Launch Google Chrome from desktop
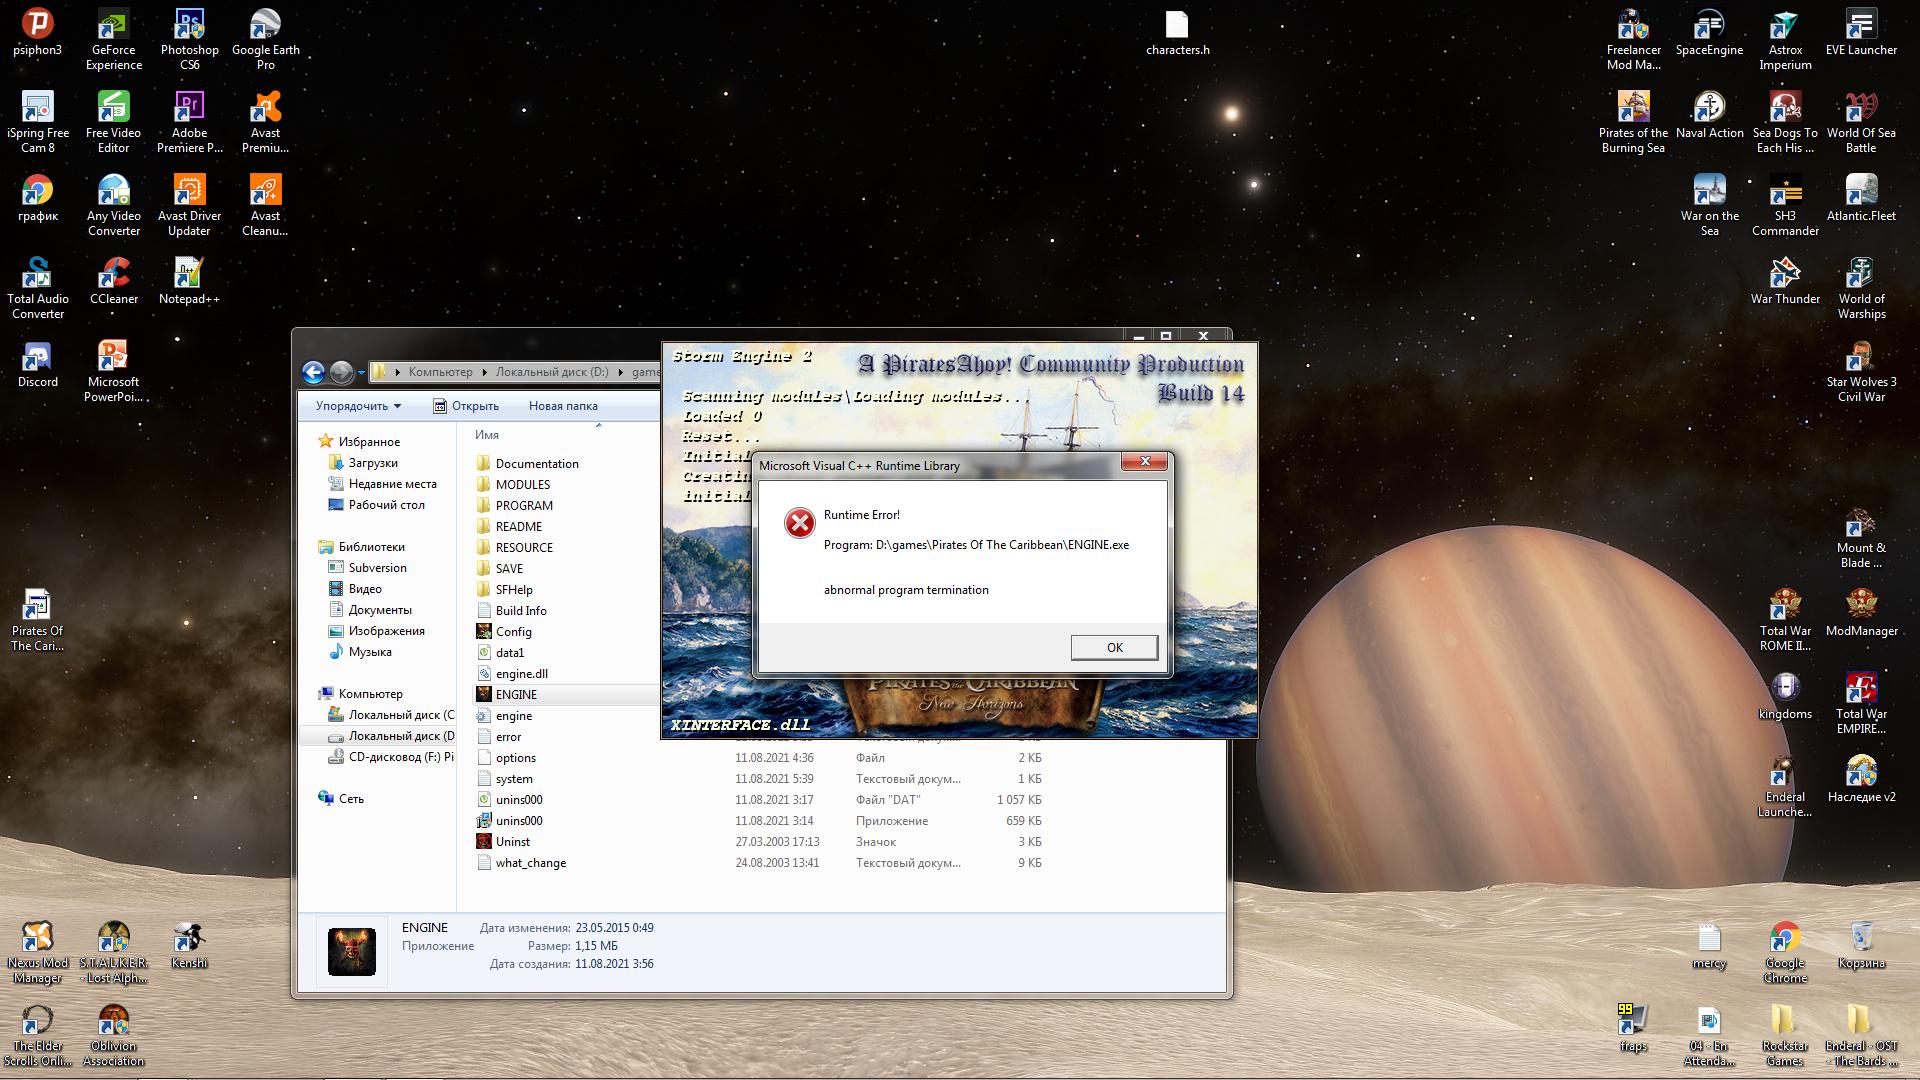The image size is (1920, 1080). point(1785,952)
